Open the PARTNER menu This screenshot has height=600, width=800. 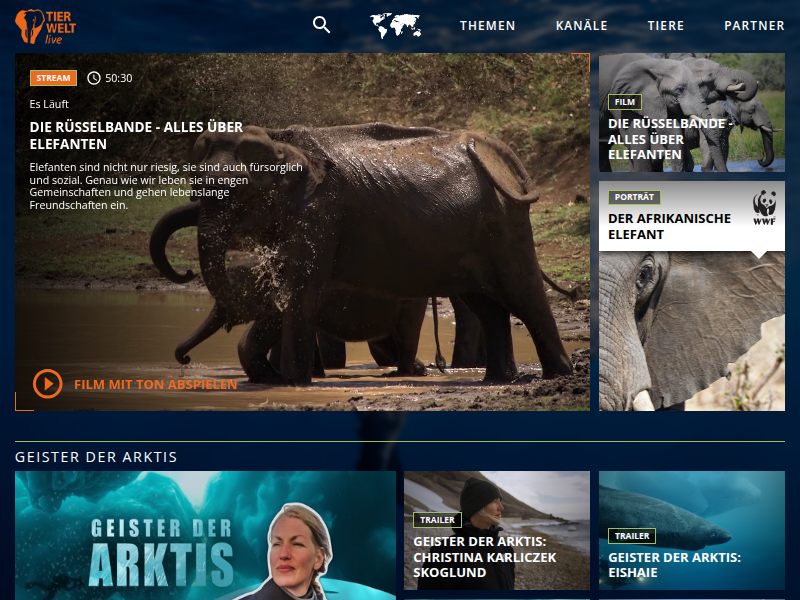coord(754,26)
